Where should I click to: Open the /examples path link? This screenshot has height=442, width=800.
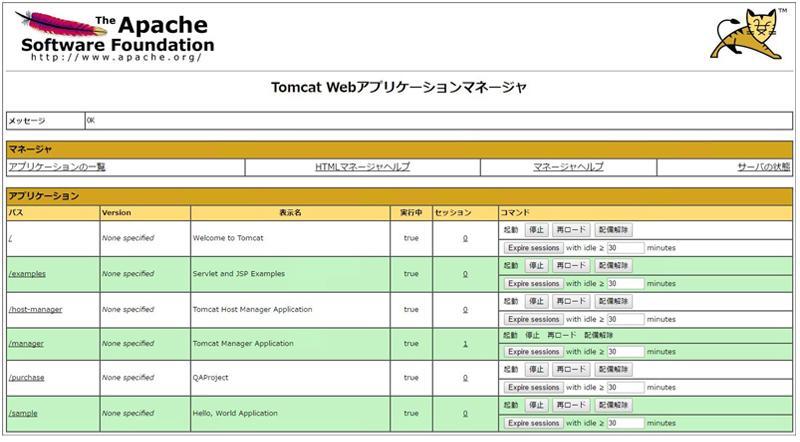pos(27,274)
